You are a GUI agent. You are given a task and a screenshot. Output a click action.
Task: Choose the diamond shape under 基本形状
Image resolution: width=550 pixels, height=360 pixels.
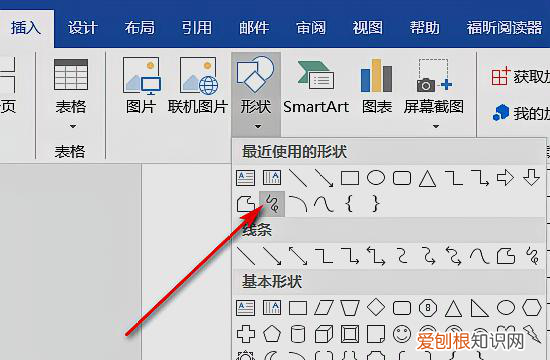(376, 307)
